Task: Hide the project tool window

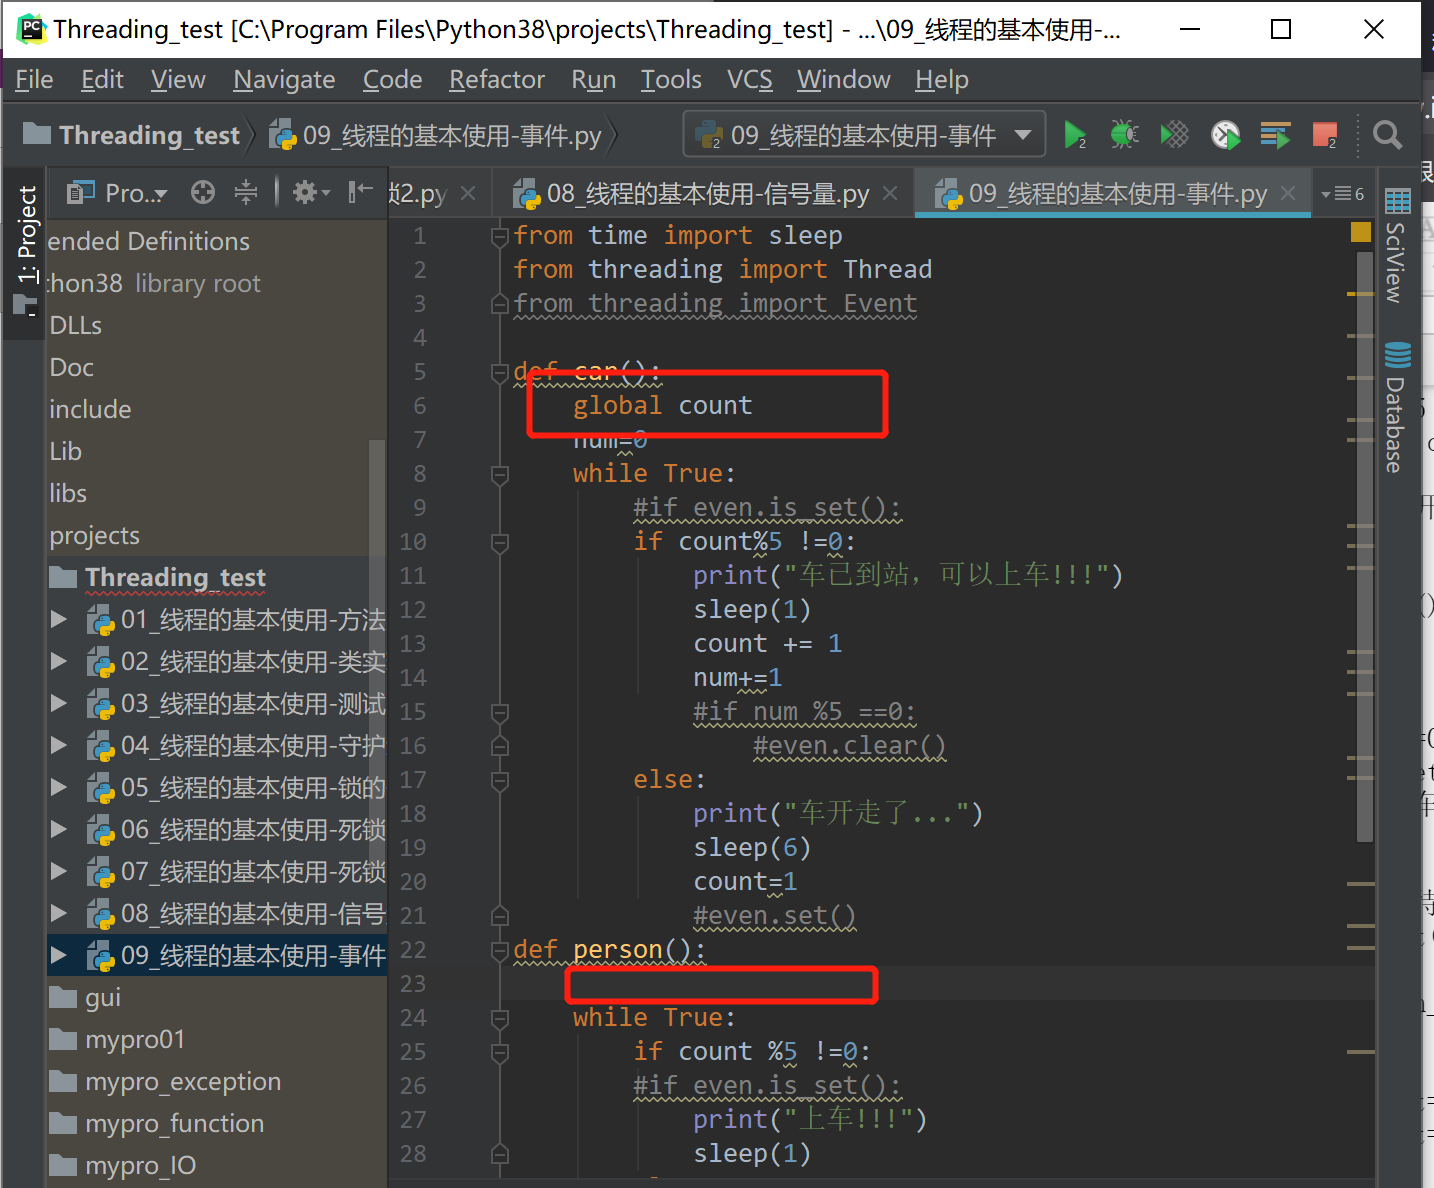Action: (x=360, y=192)
